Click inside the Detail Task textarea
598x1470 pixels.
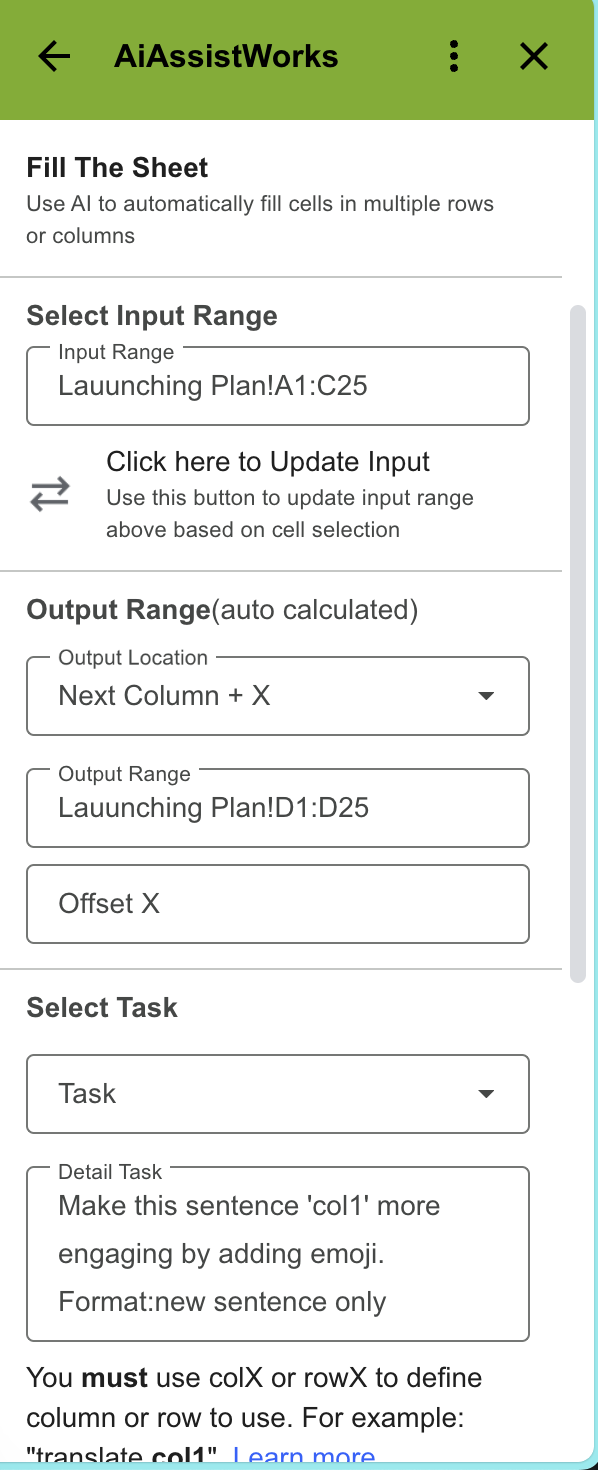278,1253
